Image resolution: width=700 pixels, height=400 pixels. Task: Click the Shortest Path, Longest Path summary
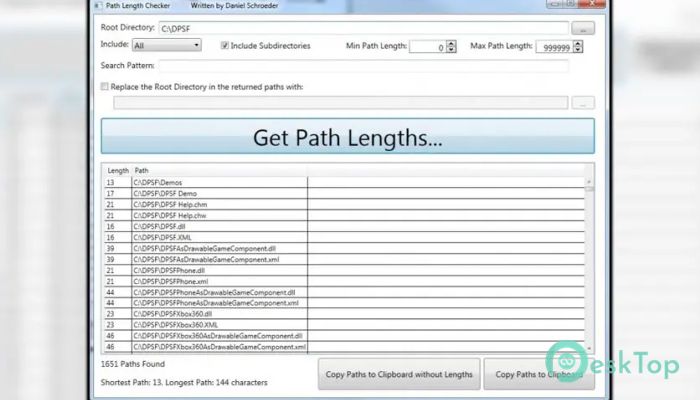[x=184, y=383]
